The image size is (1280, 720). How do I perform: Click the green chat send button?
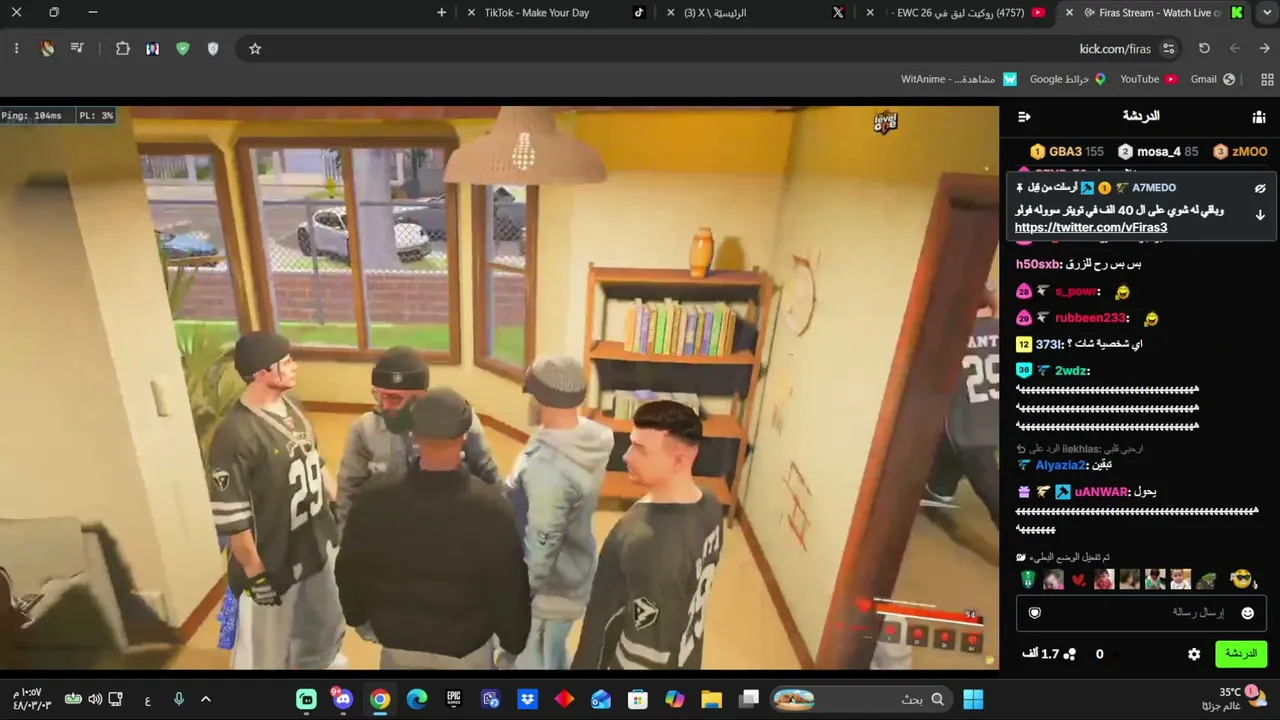[1241, 654]
